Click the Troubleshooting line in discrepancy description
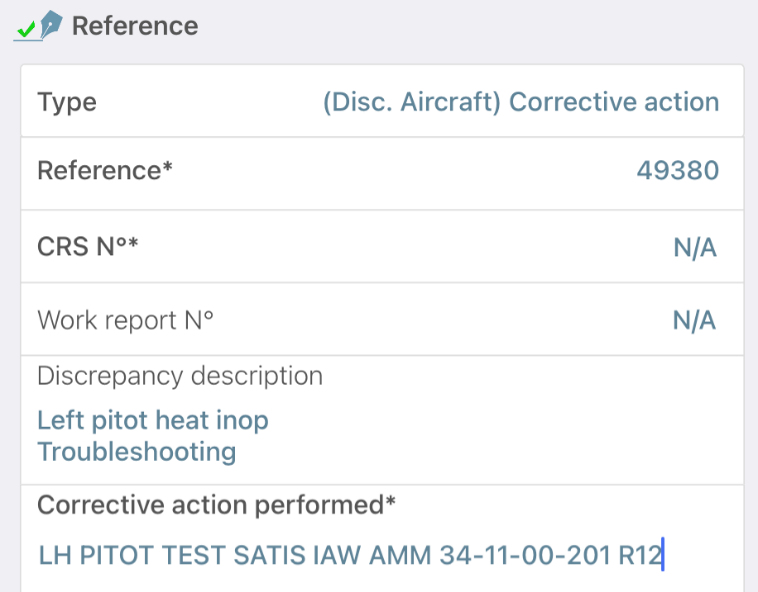The width and height of the screenshot is (758, 592). pyautogui.click(x=137, y=452)
